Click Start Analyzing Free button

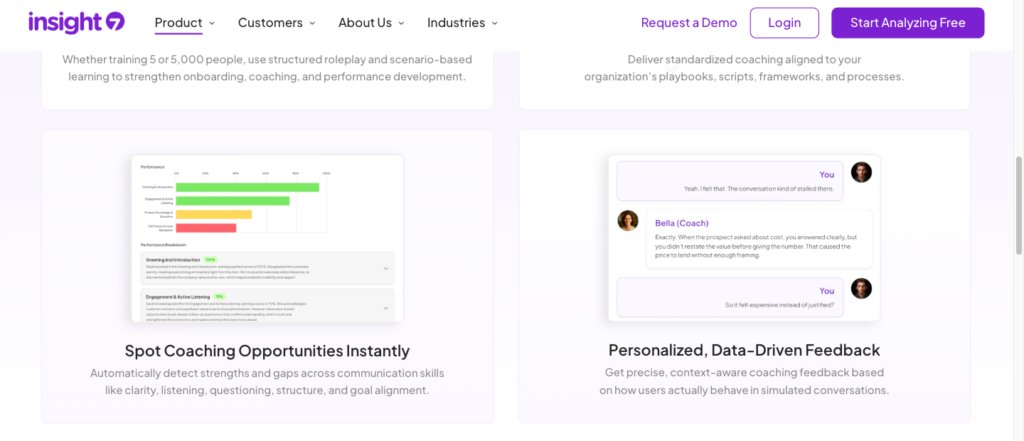pos(907,22)
